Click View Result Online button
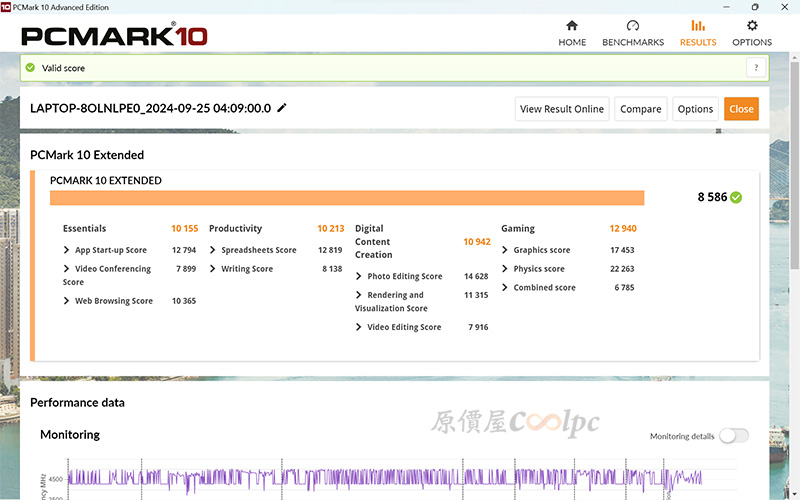 562,109
